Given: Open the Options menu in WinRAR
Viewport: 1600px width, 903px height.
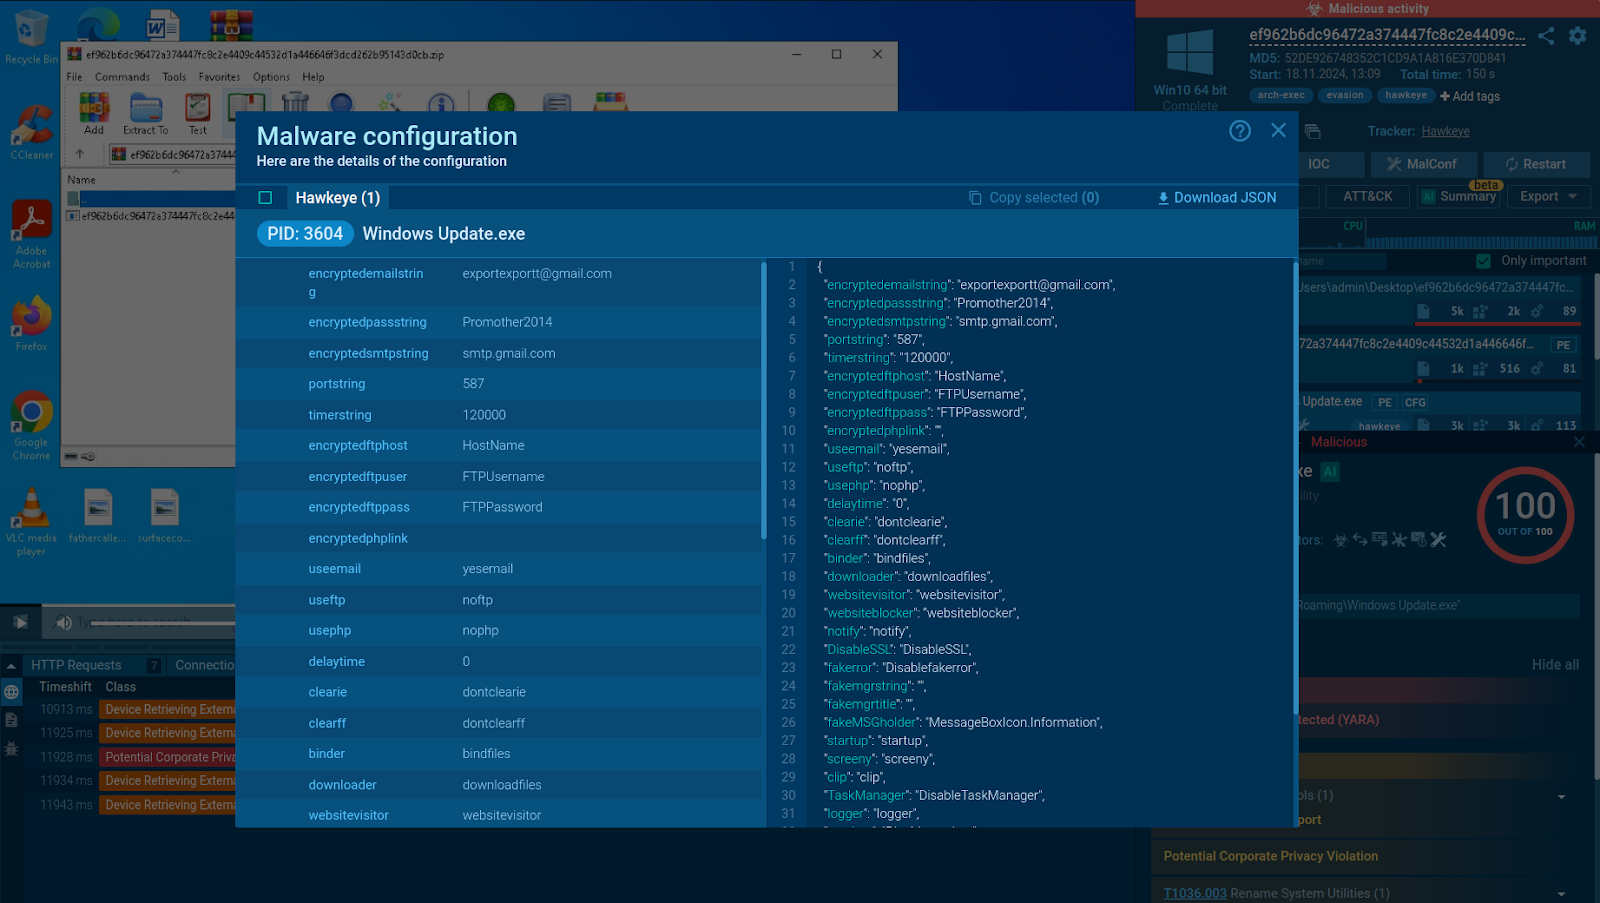Looking at the screenshot, I should [271, 77].
